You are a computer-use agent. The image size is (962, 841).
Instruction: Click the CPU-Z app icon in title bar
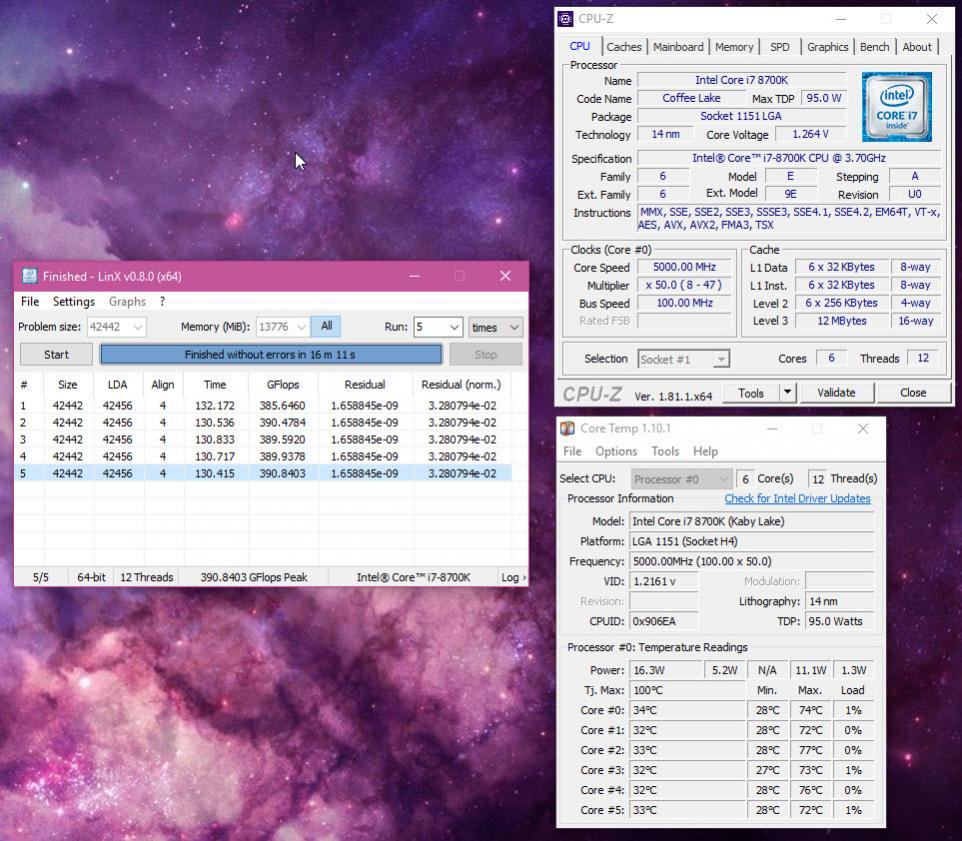coord(566,19)
